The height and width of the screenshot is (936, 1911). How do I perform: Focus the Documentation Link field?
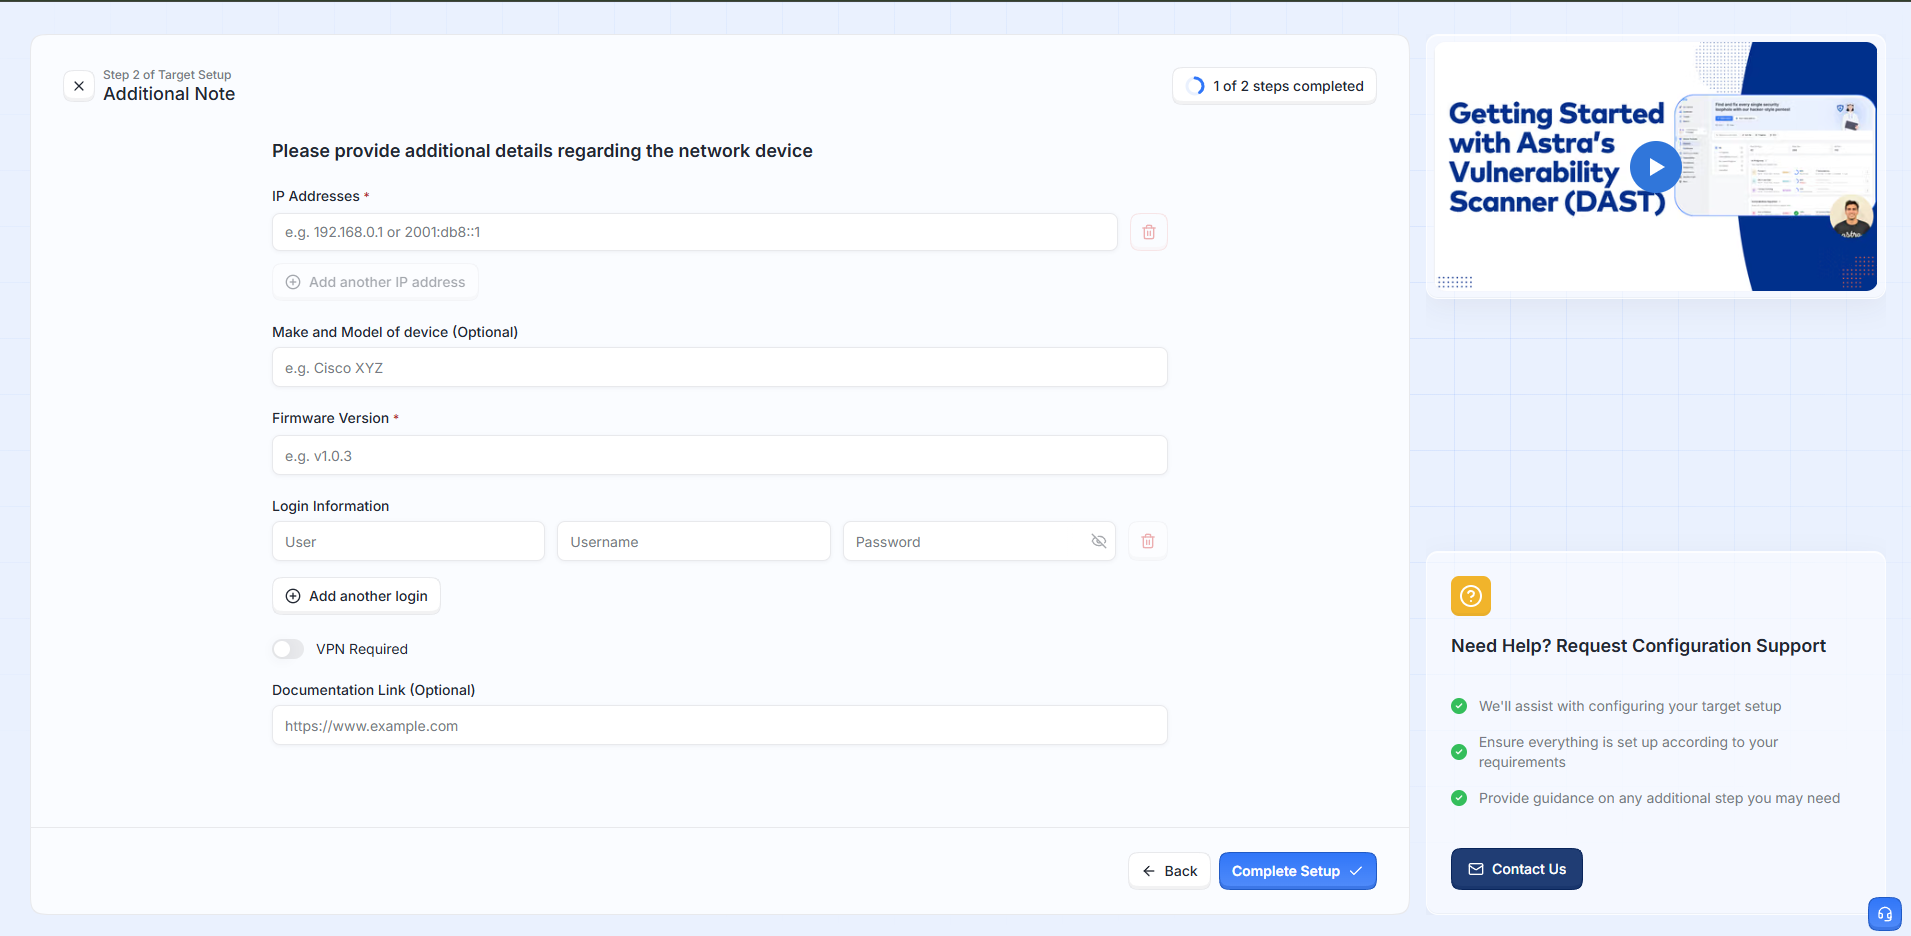click(x=720, y=725)
